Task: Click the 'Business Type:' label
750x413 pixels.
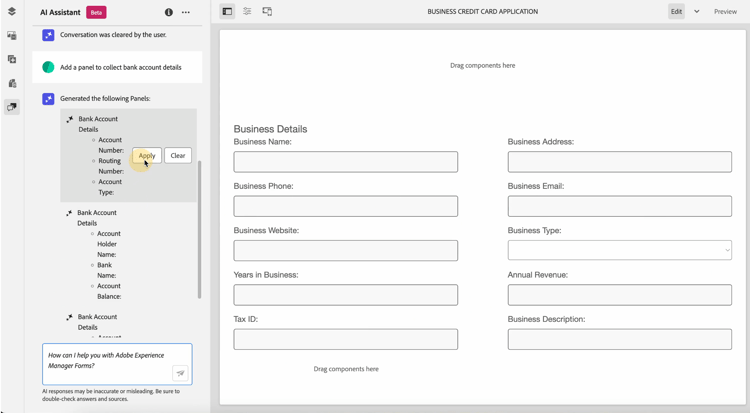Action: click(x=534, y=231)
